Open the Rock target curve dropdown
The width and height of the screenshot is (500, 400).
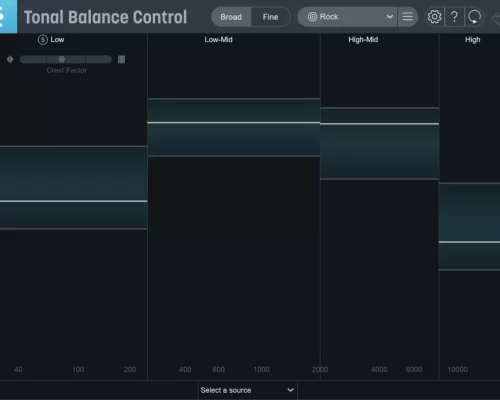pos(347,17)
